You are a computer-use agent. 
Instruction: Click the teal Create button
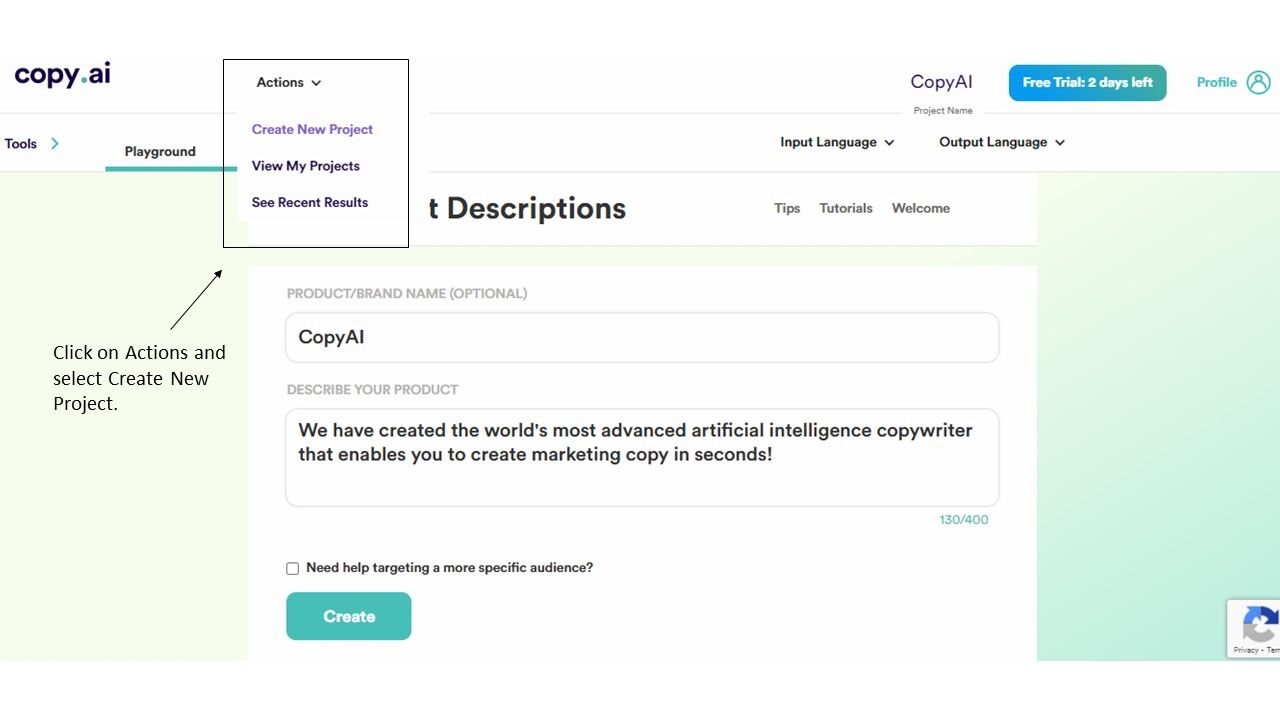(348, 616)
